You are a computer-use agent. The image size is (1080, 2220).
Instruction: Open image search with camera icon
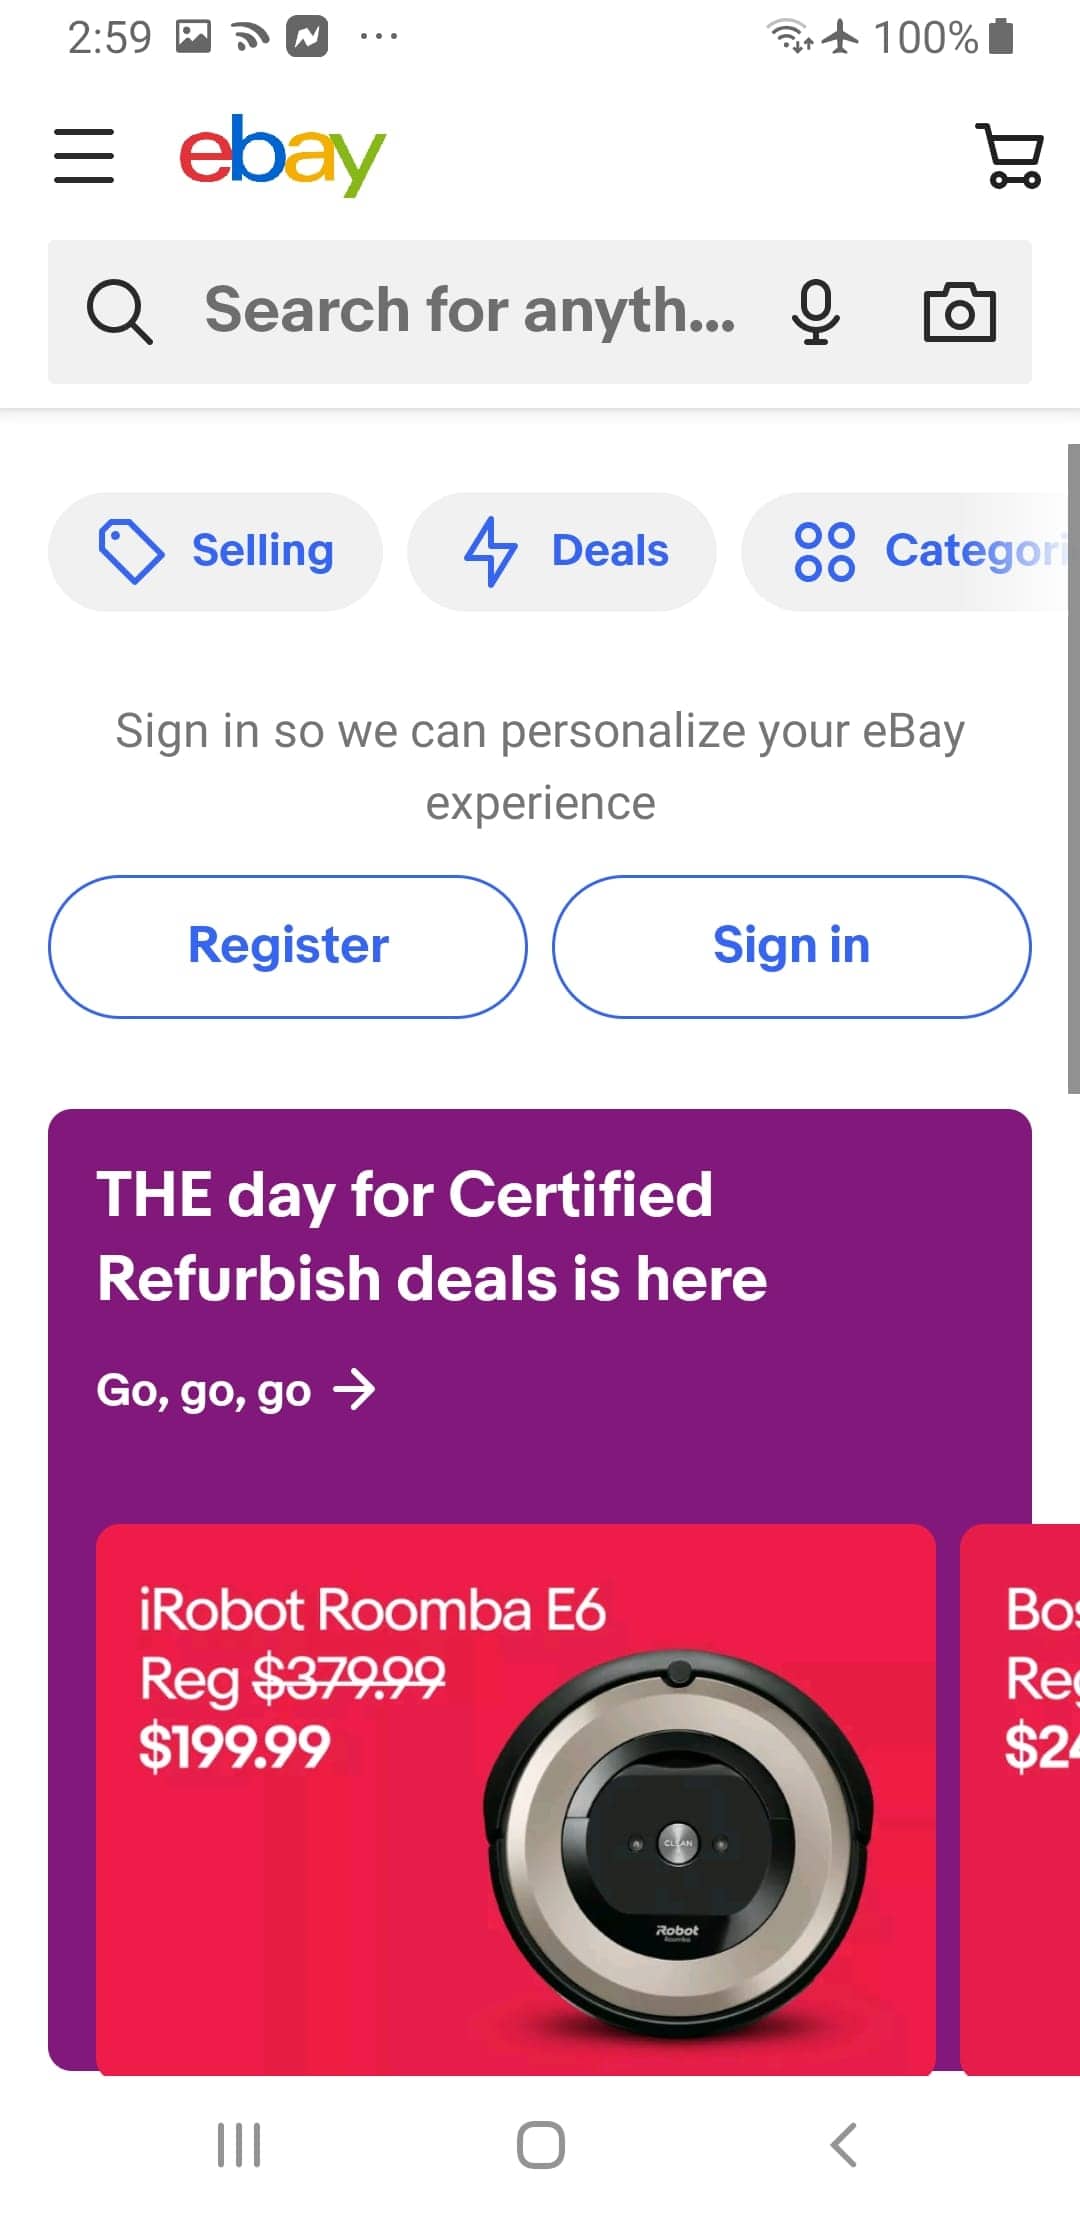(x=959, y=311)
